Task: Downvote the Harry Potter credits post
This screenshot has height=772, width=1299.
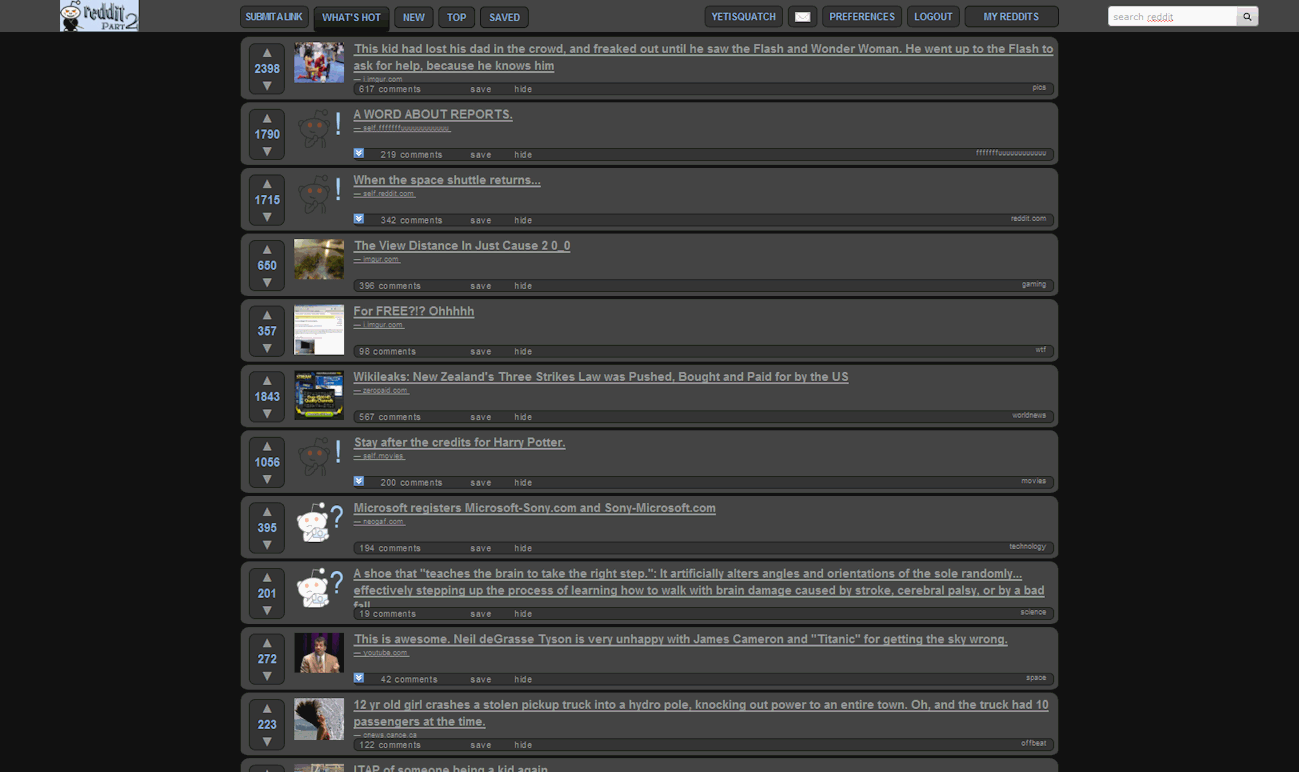Action: point(267,479)
